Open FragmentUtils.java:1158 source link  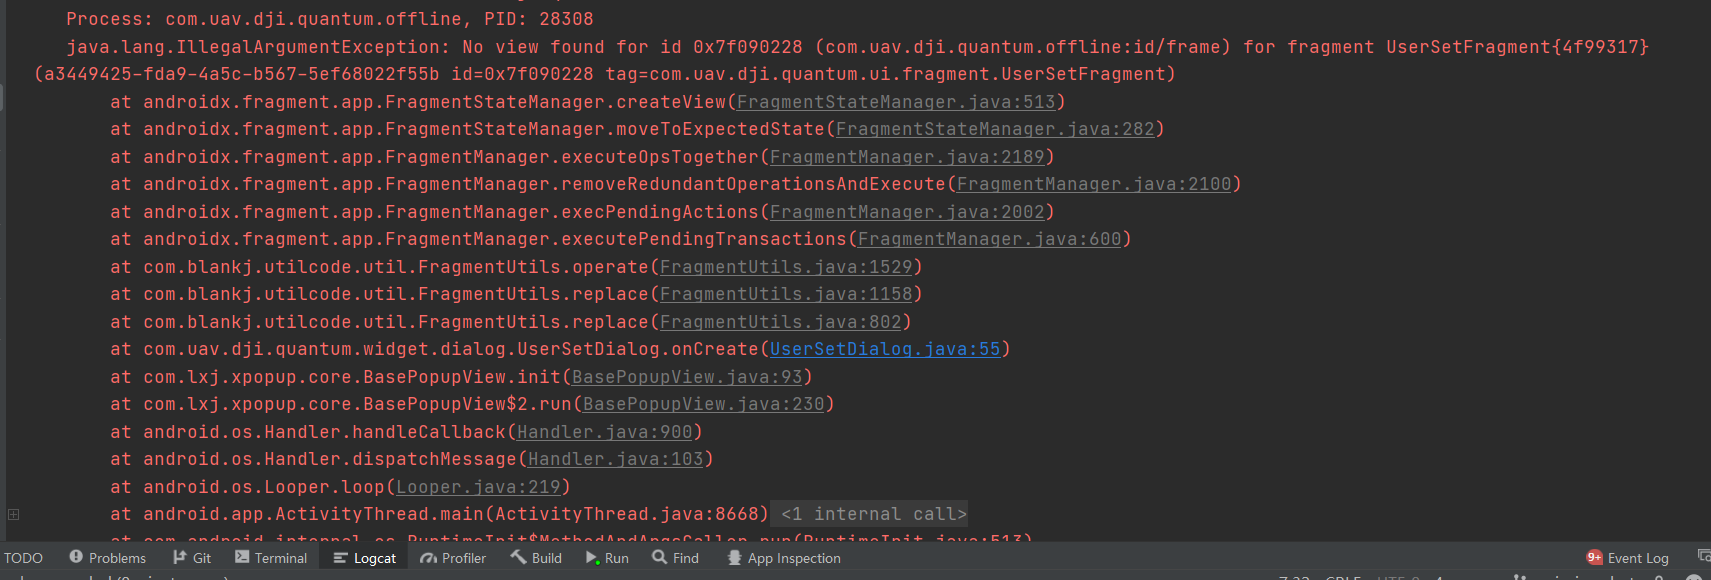pyautogui.click(x=786, y=294)
